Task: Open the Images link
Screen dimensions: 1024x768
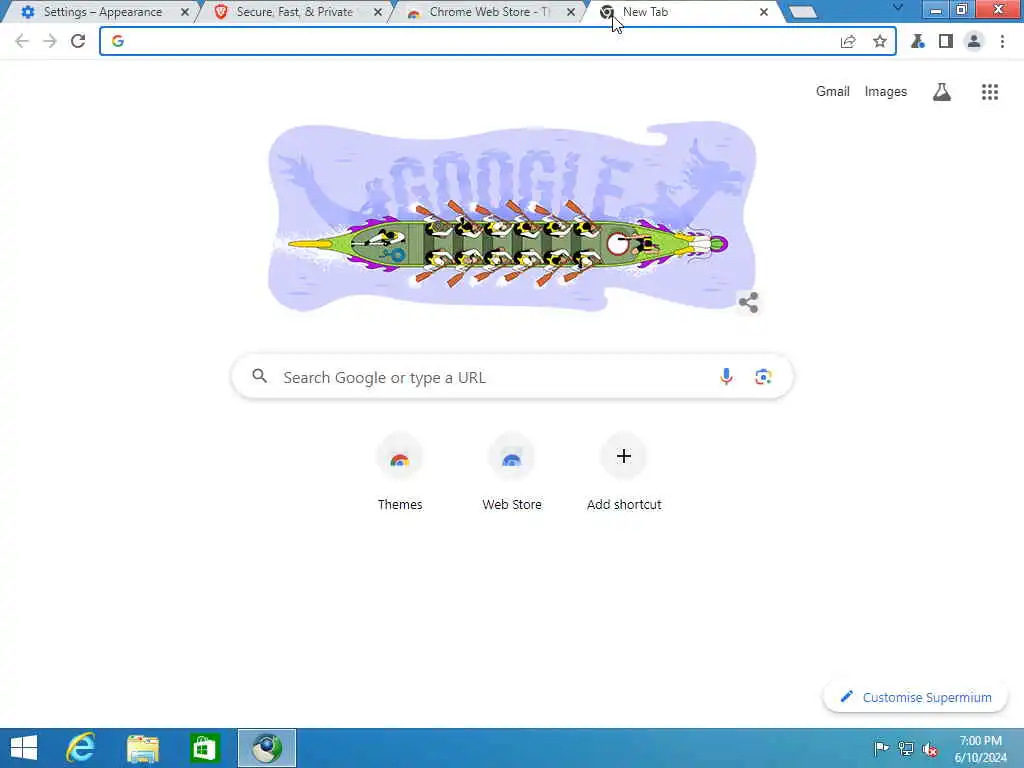Action: [x=886, y=91]
